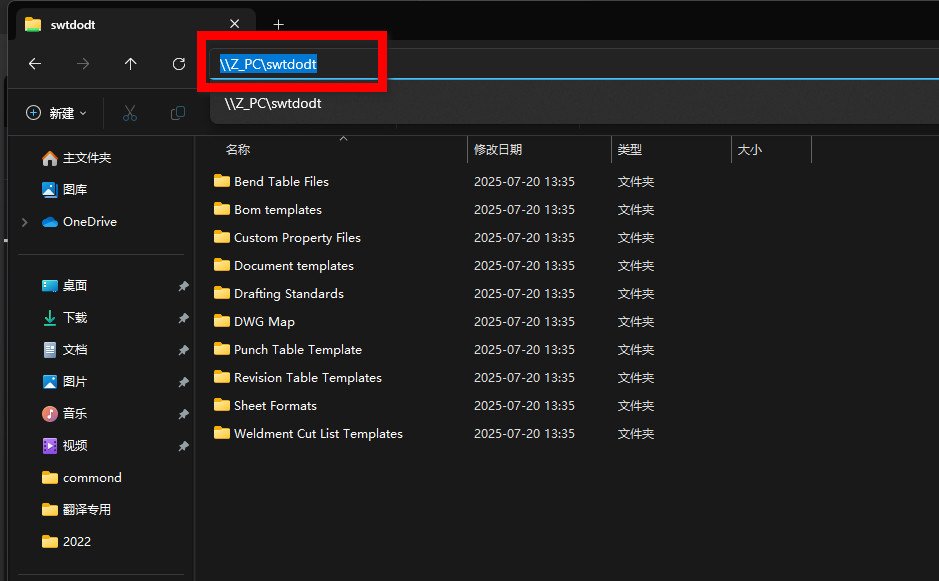Sort files by 修改日期 column
The width and height of the screenshot is (939, 581).
(x=498, y=150)
